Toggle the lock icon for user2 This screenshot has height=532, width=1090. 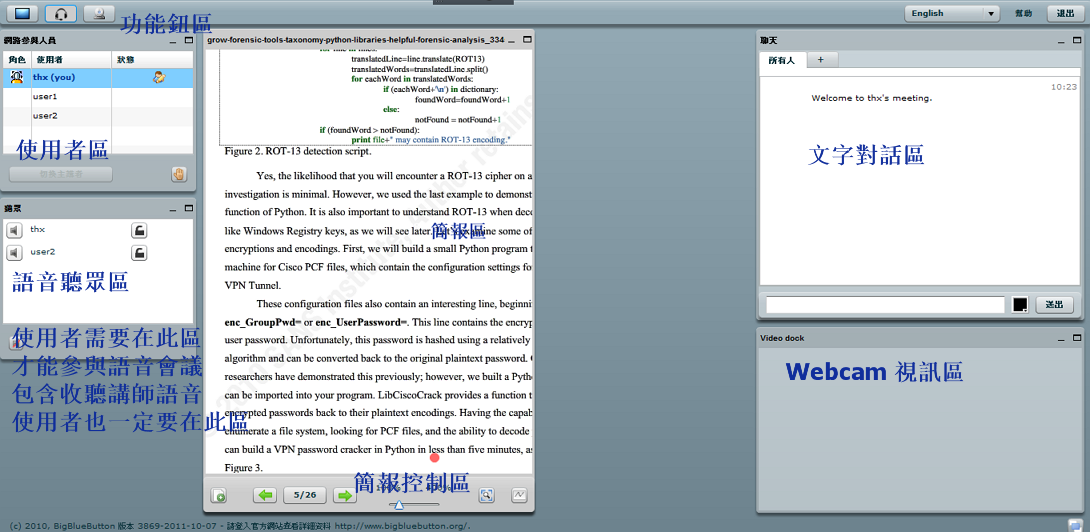pos(139,252)
